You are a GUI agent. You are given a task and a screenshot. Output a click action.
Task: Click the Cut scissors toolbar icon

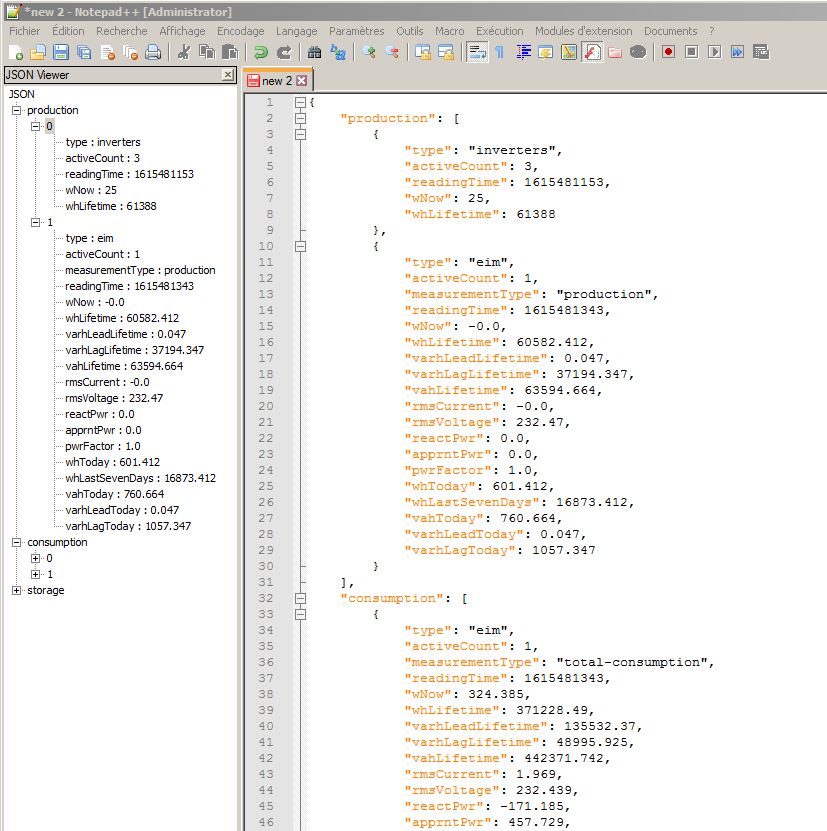(x=184, y=52)
